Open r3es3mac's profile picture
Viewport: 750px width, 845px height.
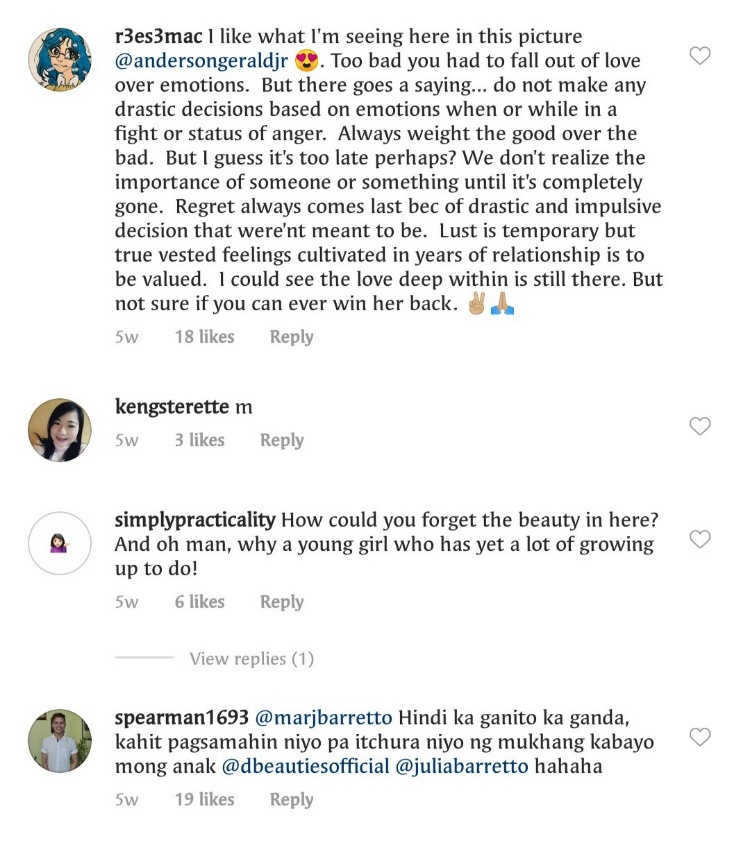pos(59,59)
